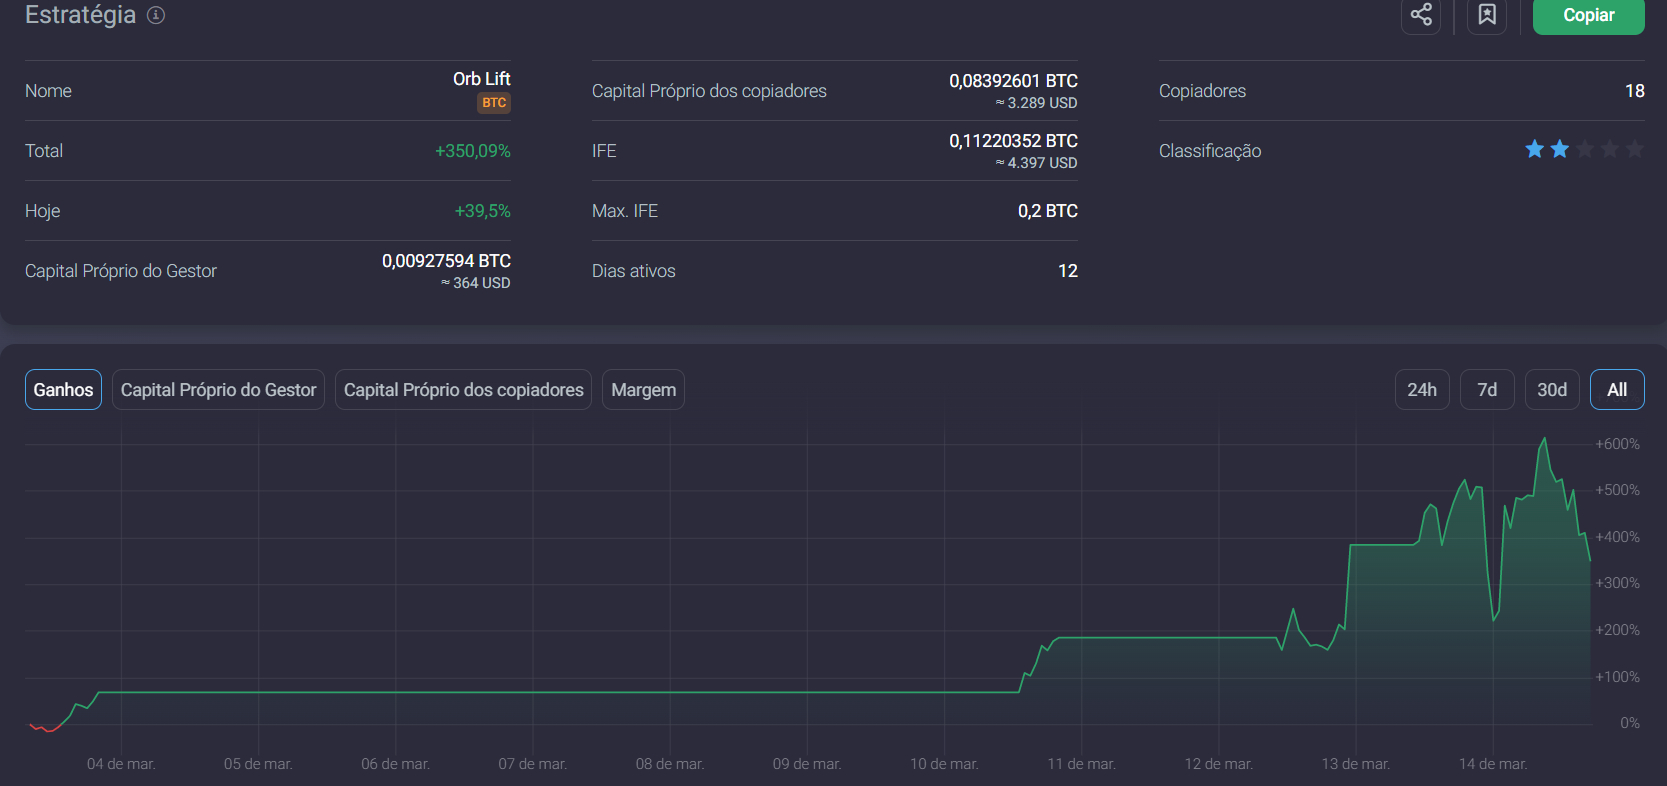This screenshot has height=786, width=1667.
Task: Set chart range to 24h
Action: tap(1421, 390)
